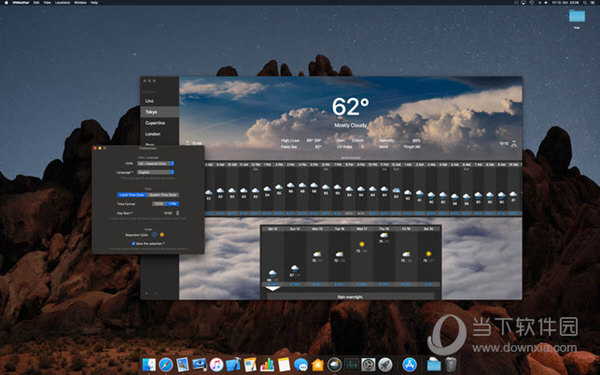Click the Wed 17 day header

362,228
